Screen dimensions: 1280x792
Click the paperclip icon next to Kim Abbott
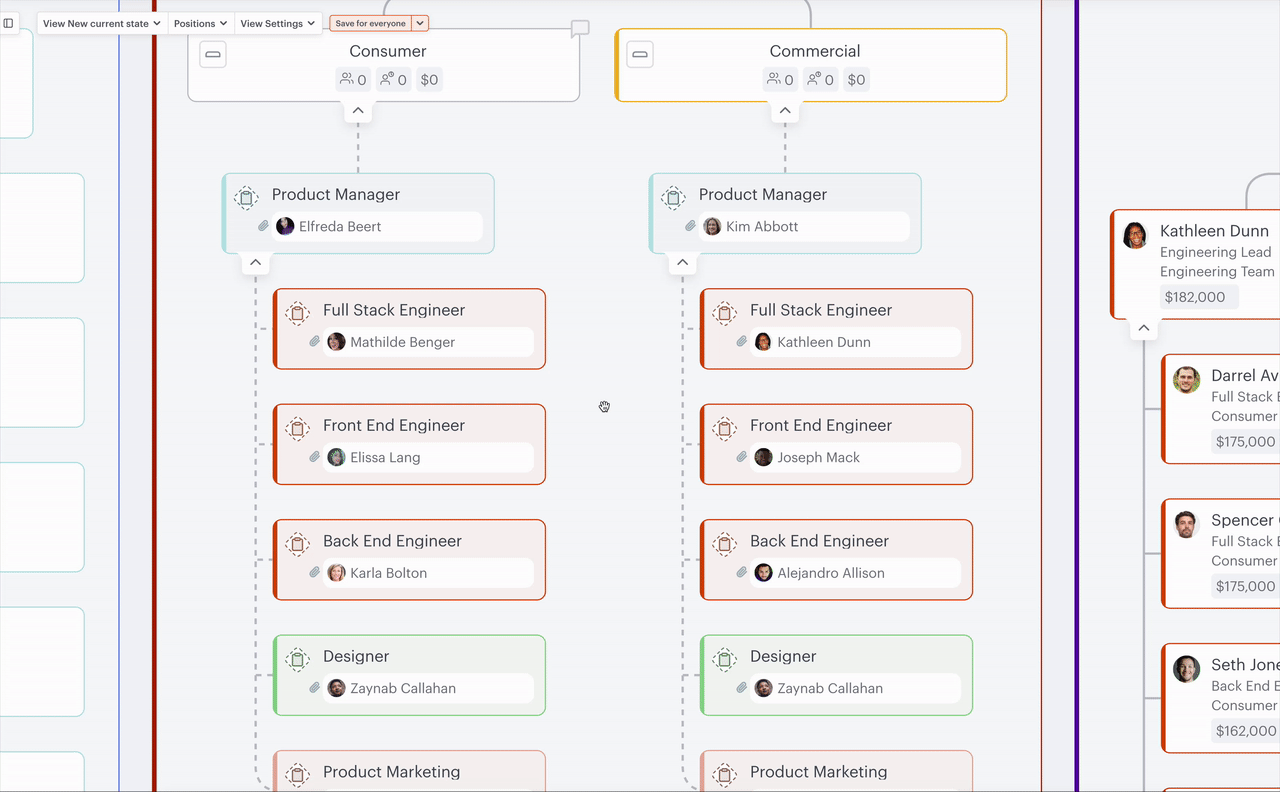689,226
